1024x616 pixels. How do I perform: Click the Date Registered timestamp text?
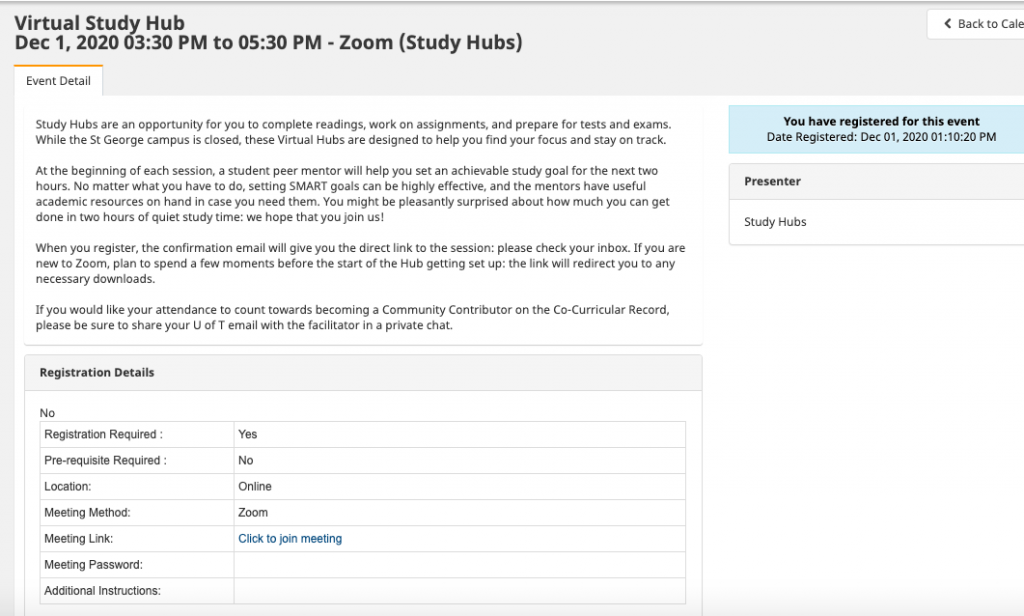tap(881, 137)
